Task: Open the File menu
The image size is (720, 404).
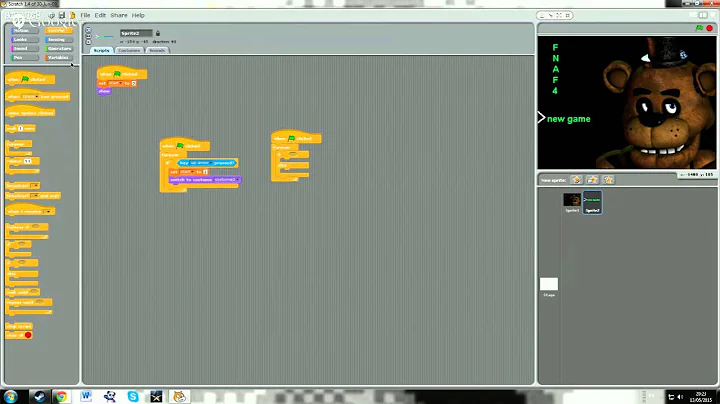Action: (x=85, y=15)
